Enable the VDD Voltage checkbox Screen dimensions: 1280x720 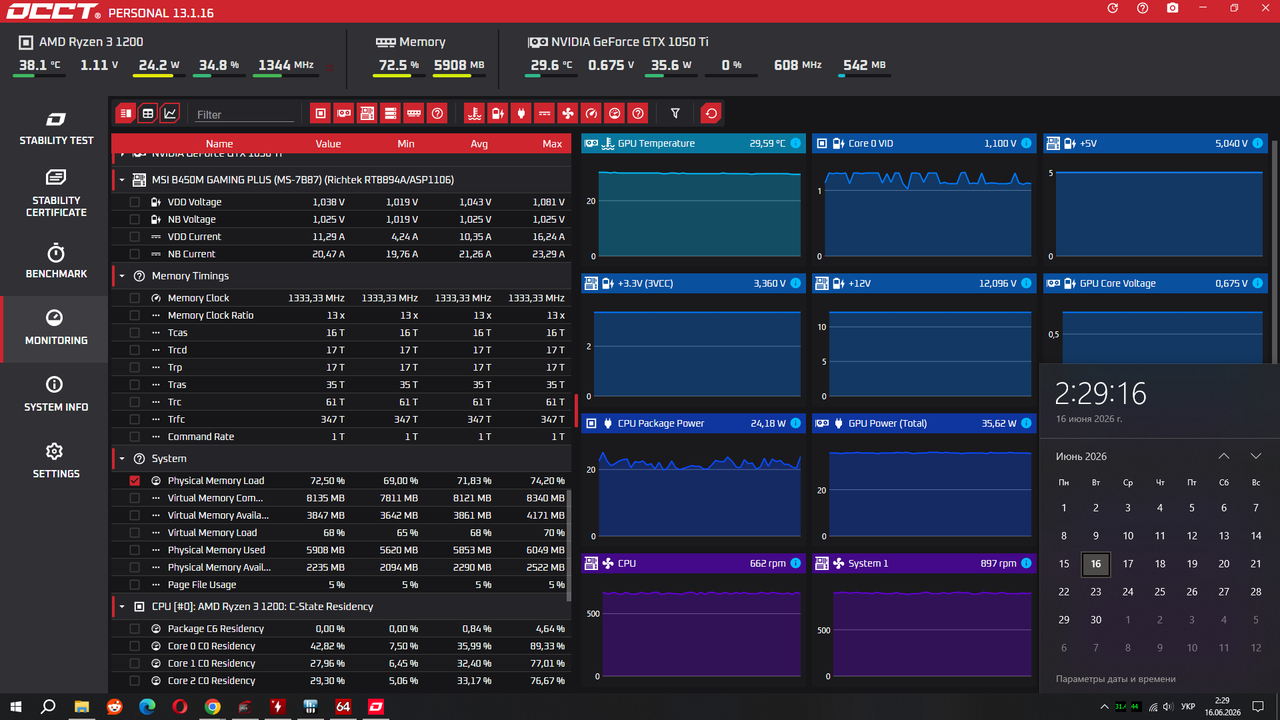[x=135, y=202]
